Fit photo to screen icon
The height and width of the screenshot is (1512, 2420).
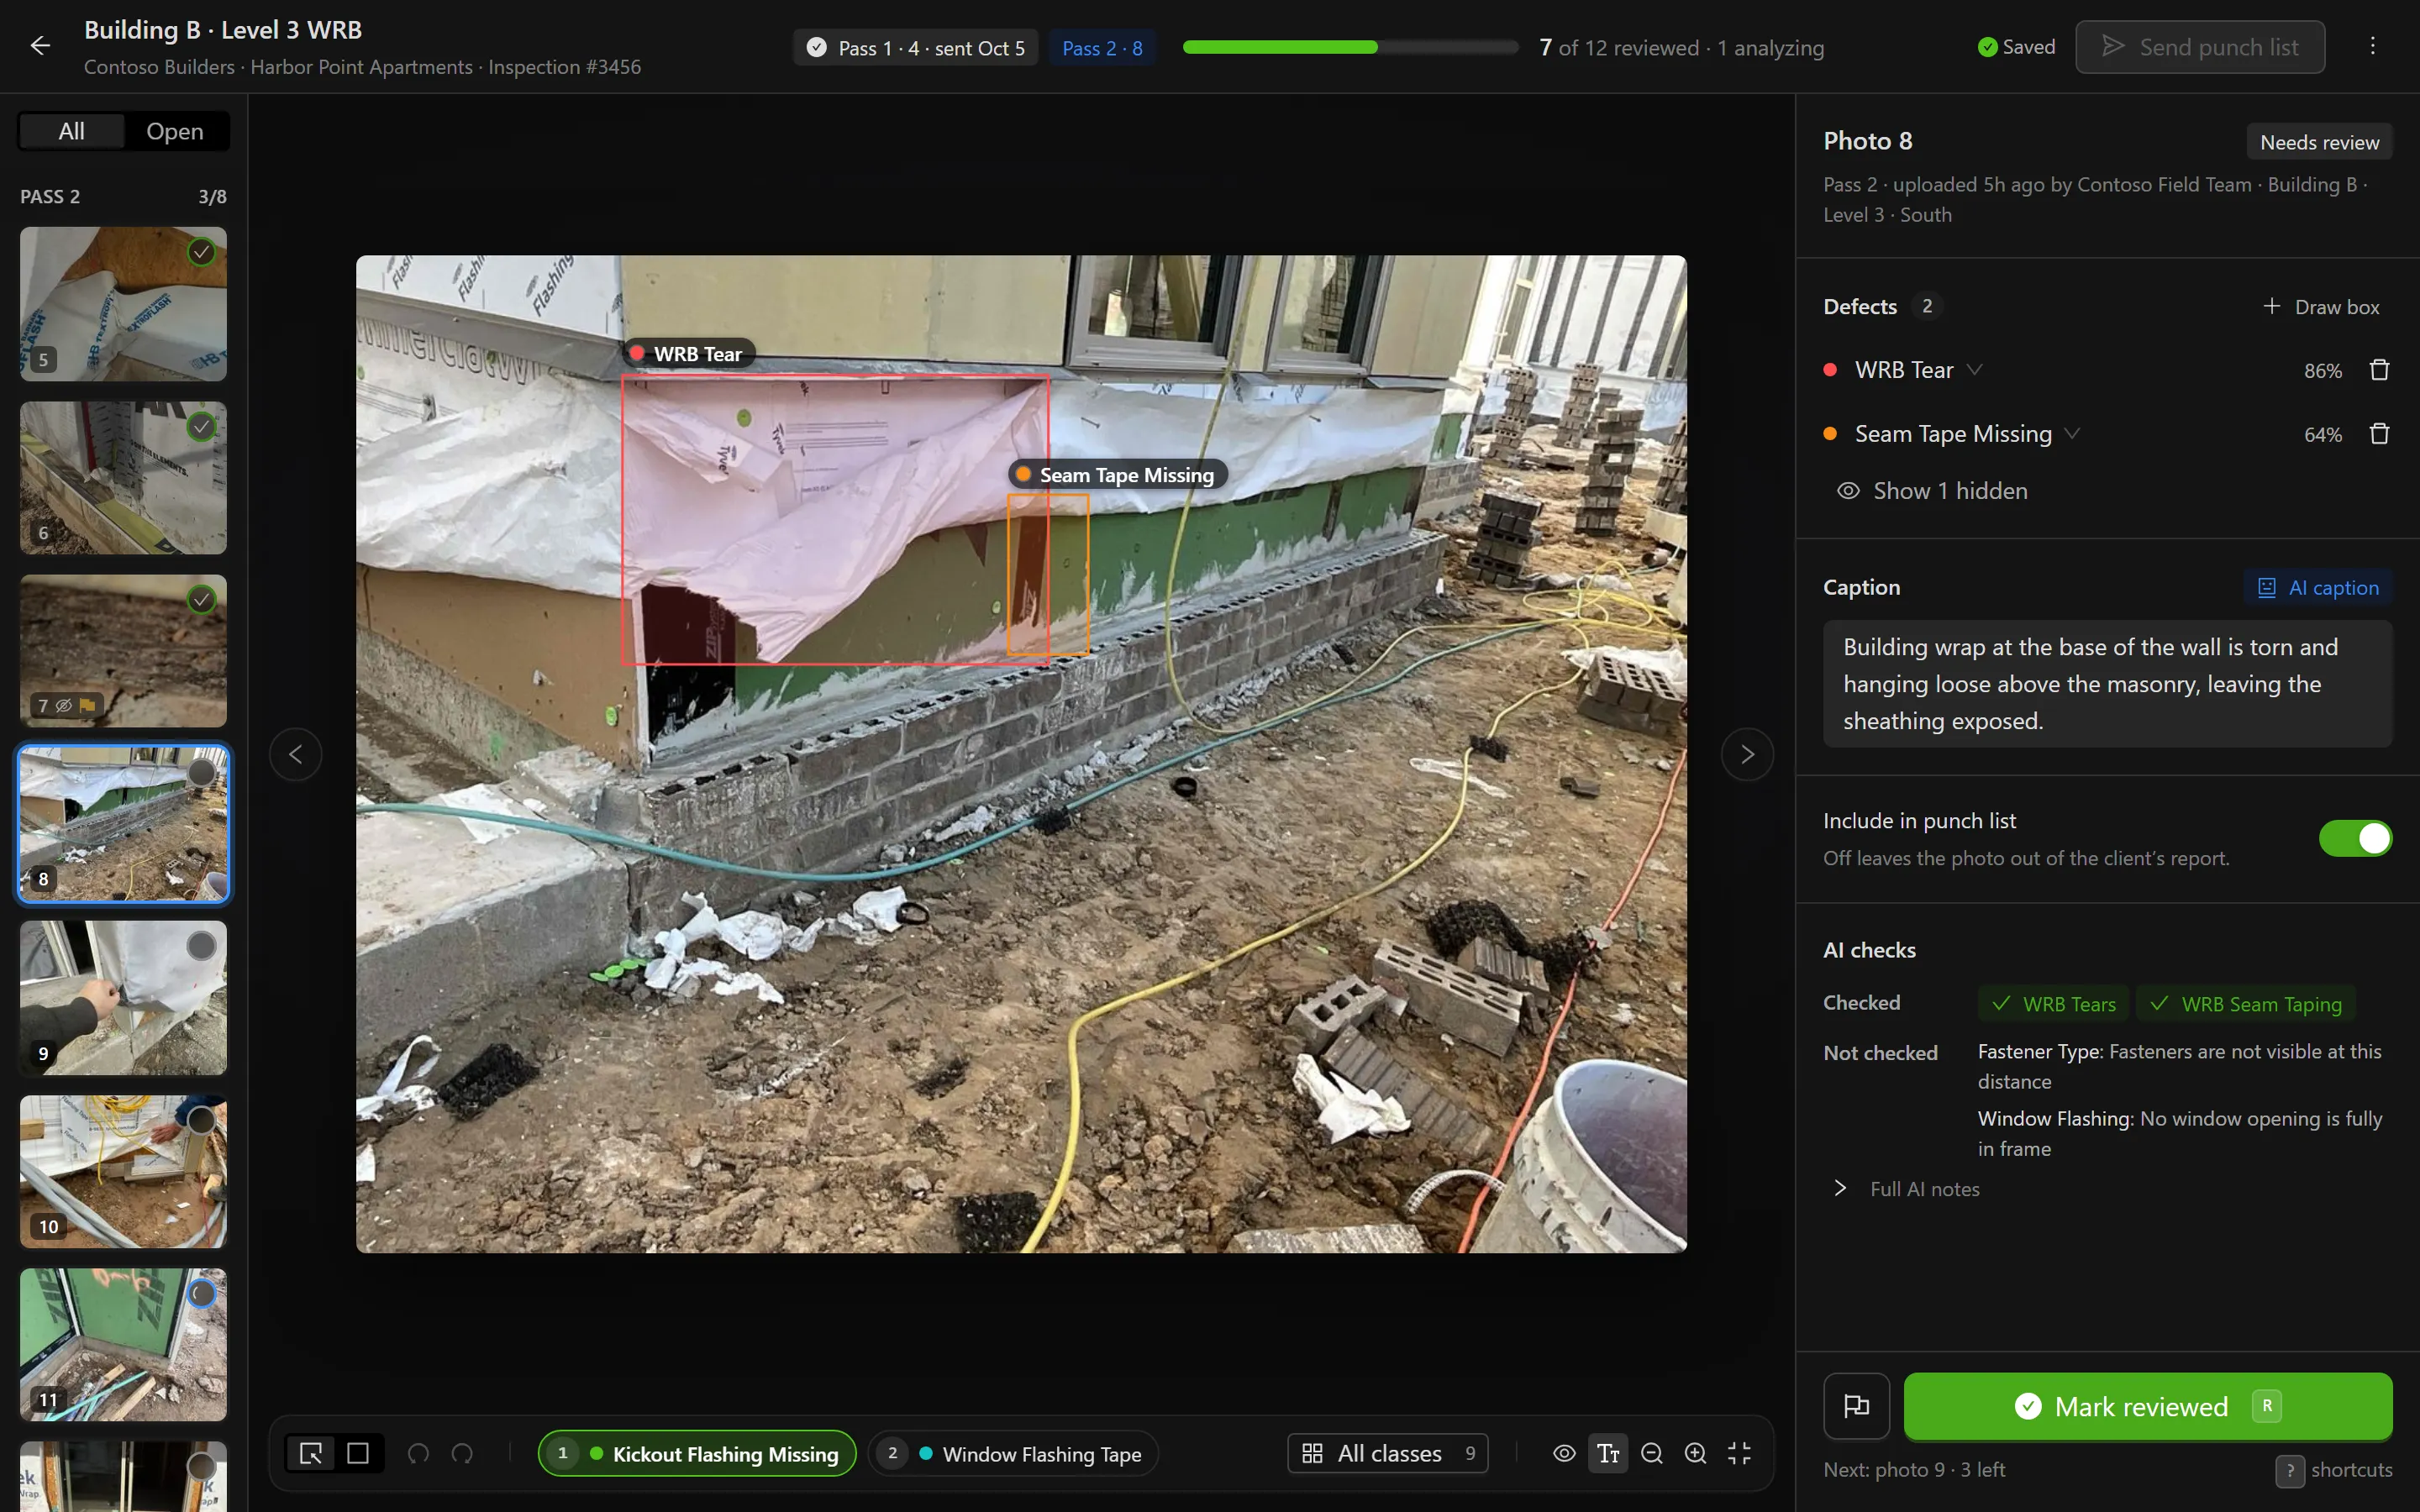1739,1453
